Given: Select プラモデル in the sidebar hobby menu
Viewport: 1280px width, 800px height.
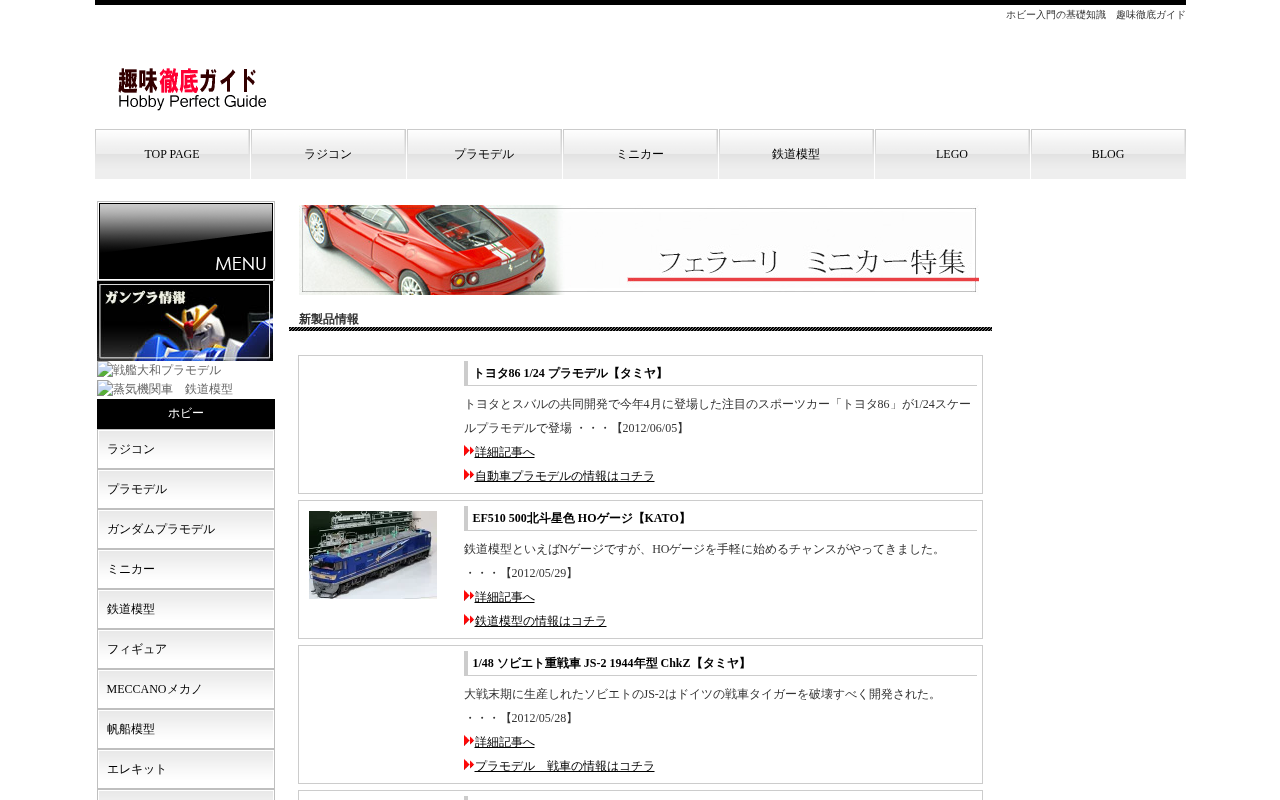Looking at the screenshot, I should (x=186, y=489).
